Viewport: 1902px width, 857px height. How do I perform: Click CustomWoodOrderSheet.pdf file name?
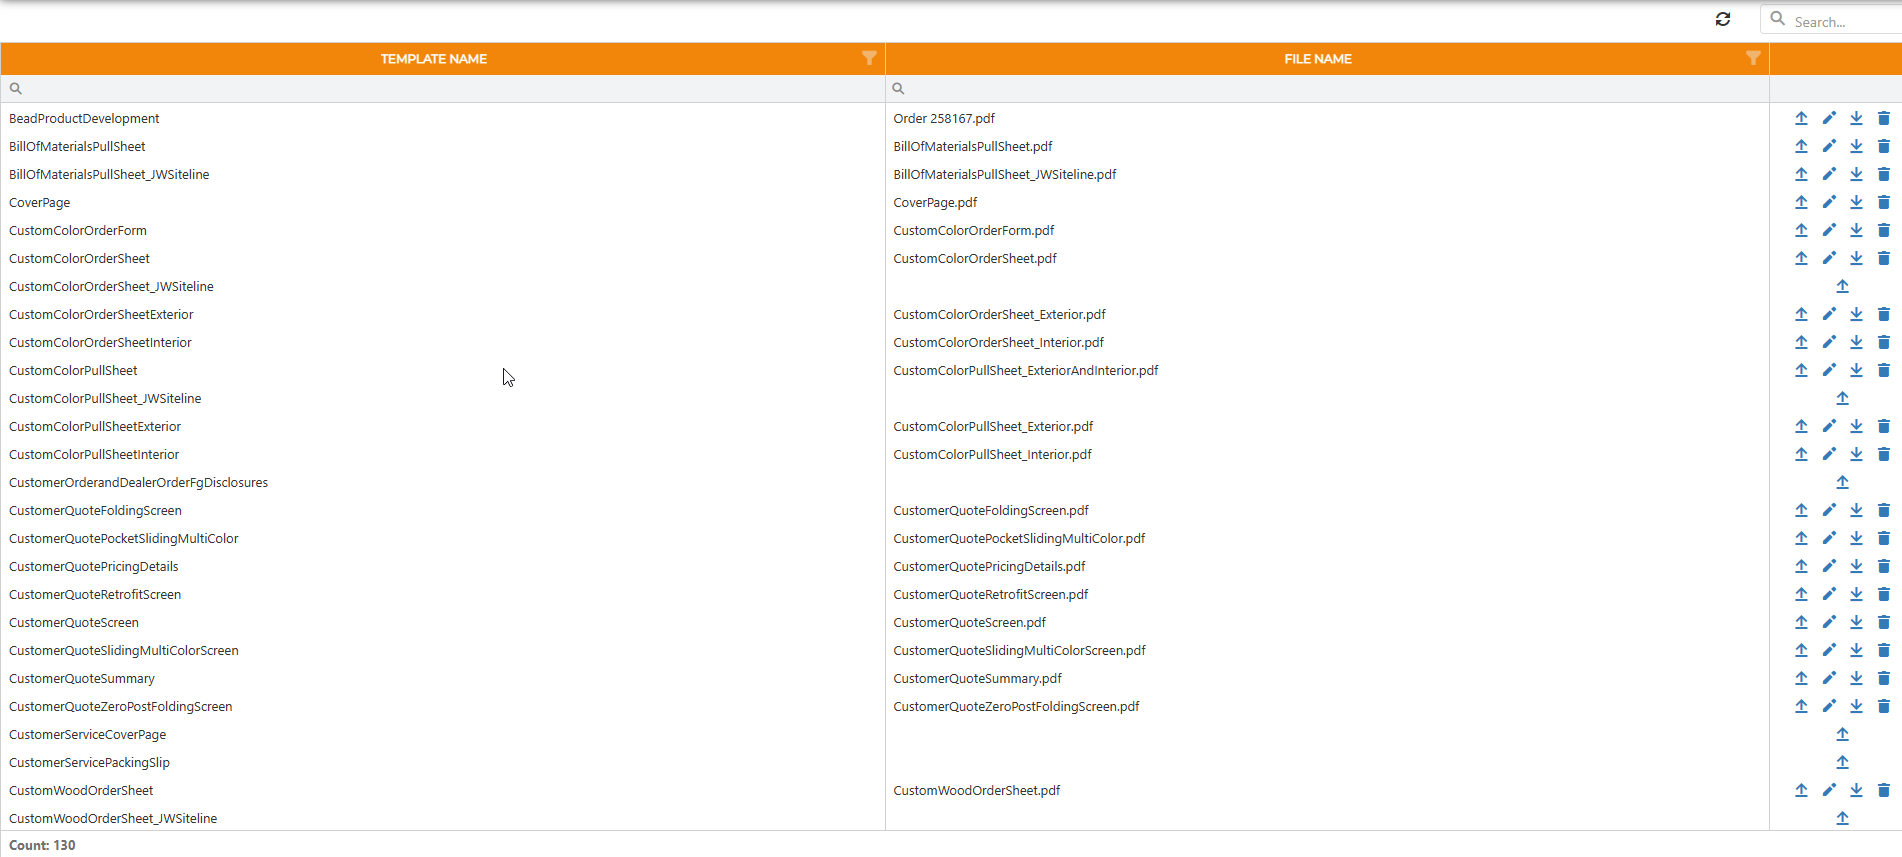point(977,791)
